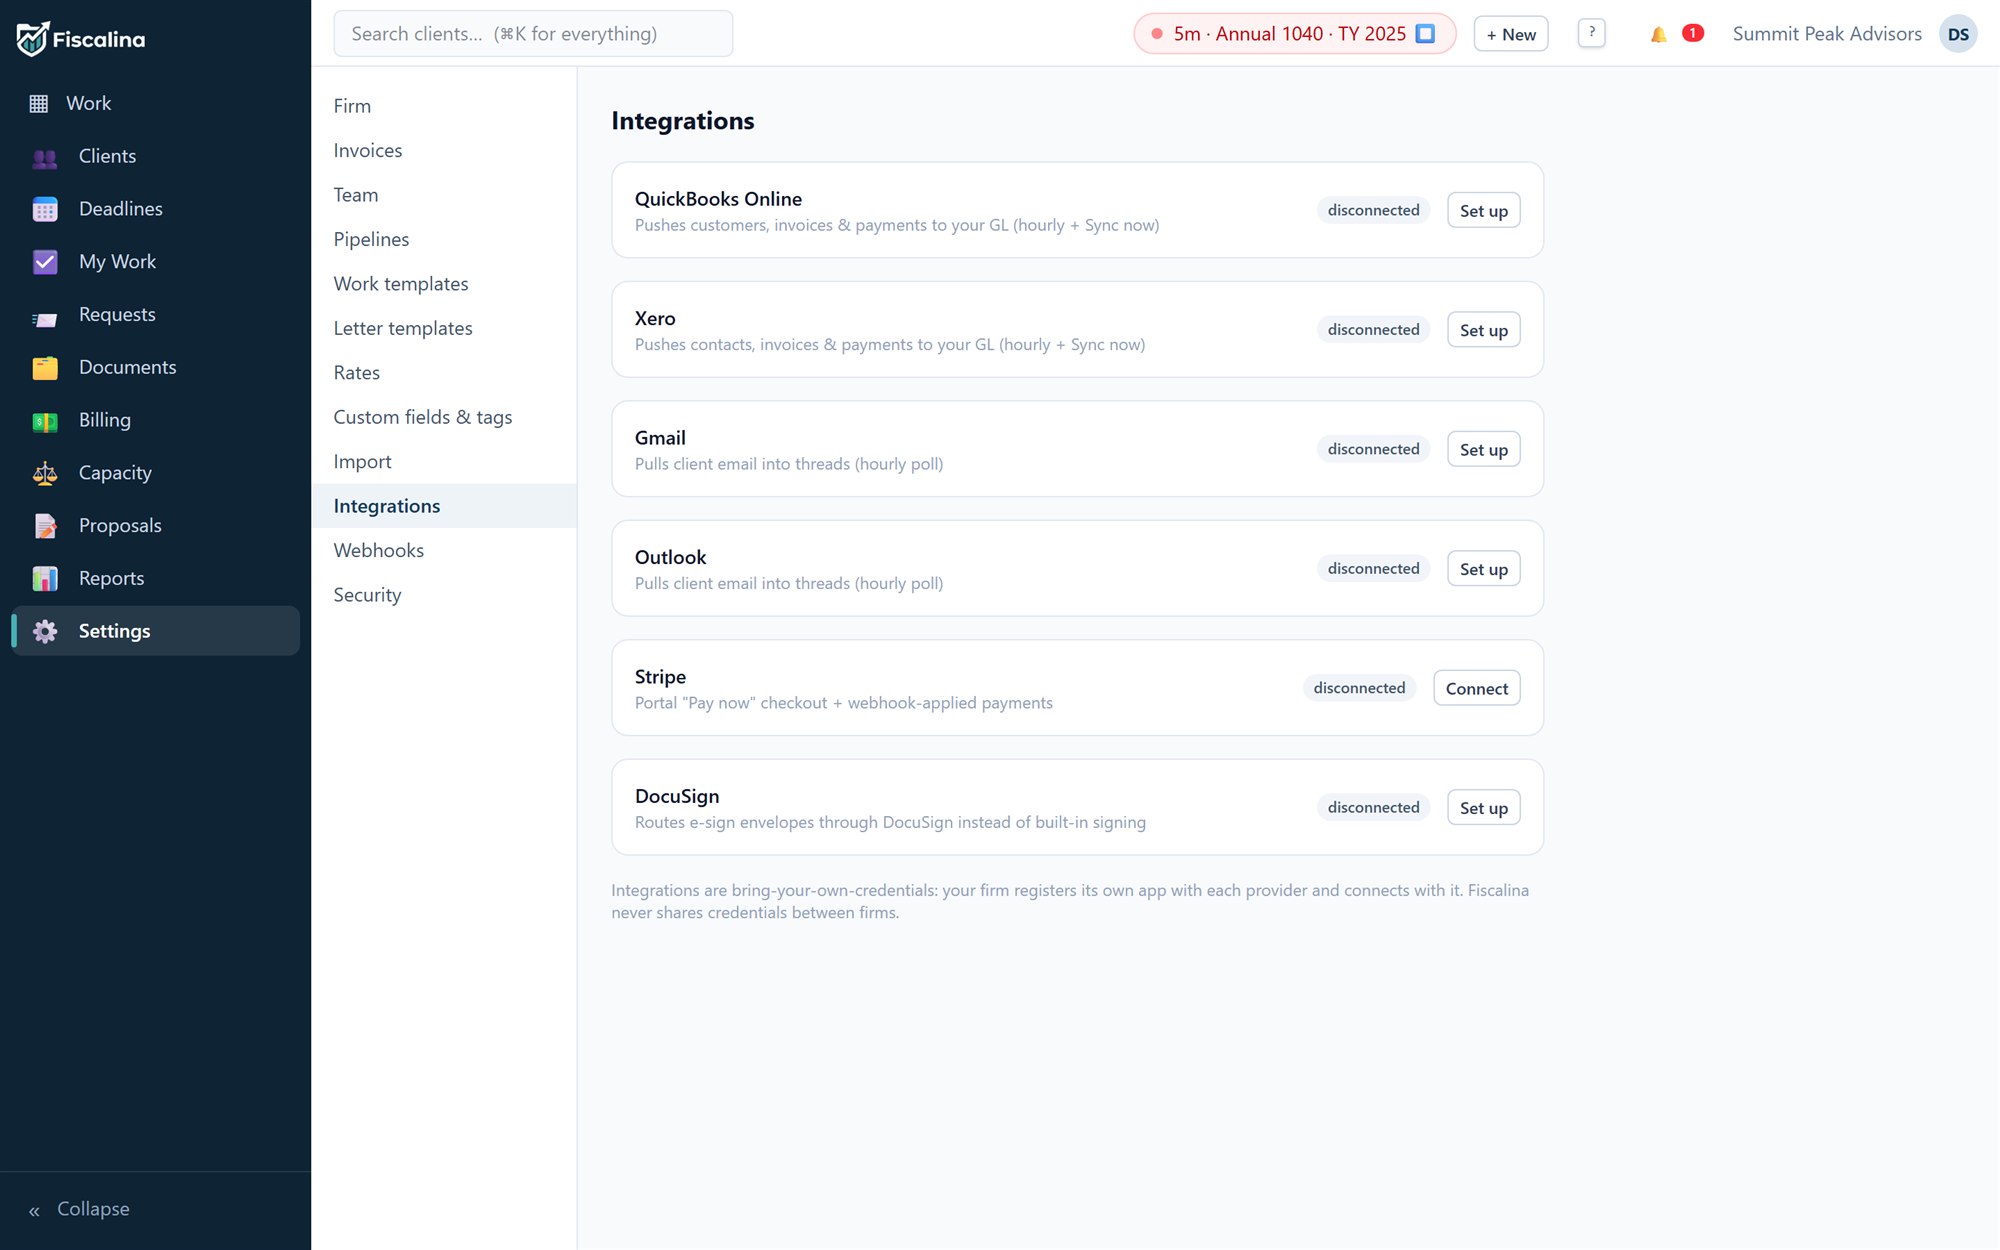Set up Gmail integration

click(x=1483, y=450)
